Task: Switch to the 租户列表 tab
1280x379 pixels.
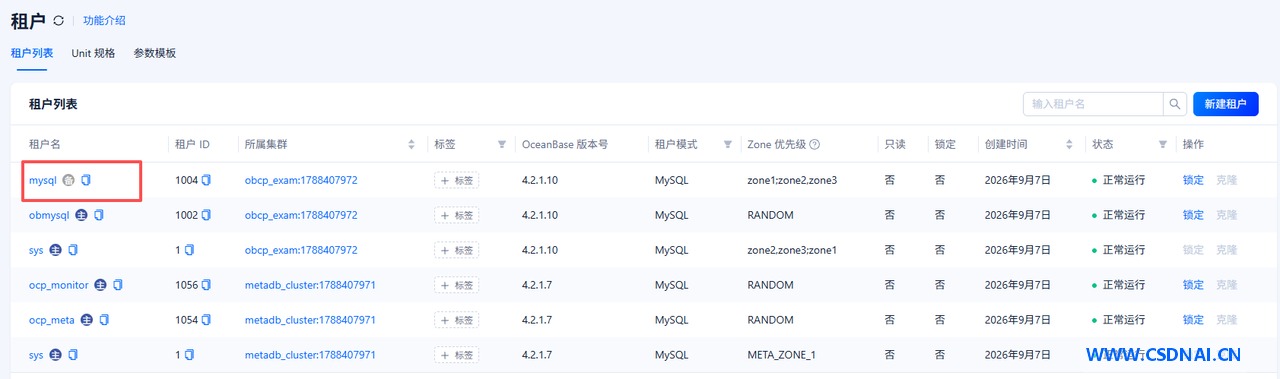Action: [32, 53]
